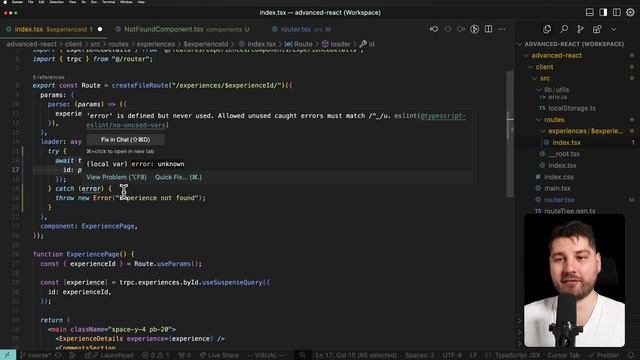Click the $experienceId breadcrumb segment
640x360 pixels.
click(x=206, y=44)
